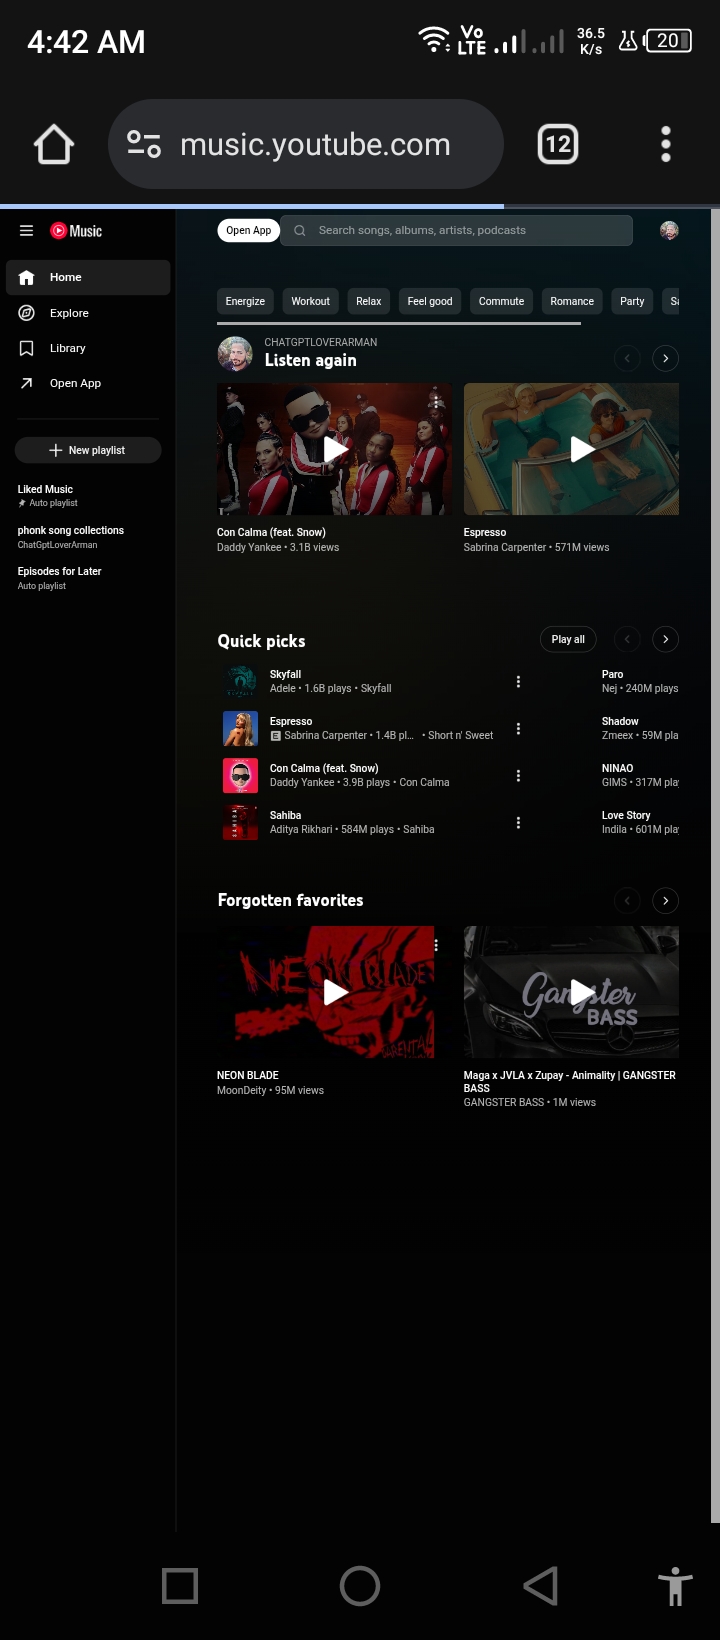Play the Skyfall album thumbnail
The image size is (720, 1640).
pyautogui.click(x=240, y=682)
